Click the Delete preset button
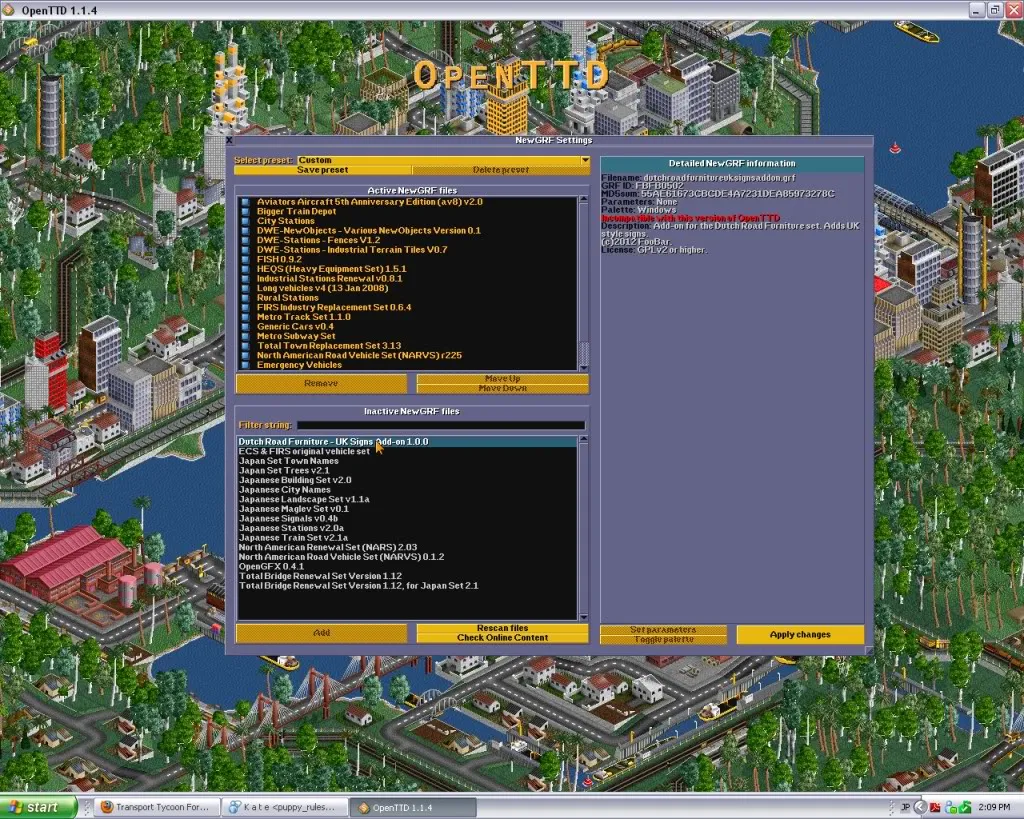The height and width of the screenshot is (819, 1024). click(x=501, y=170)
